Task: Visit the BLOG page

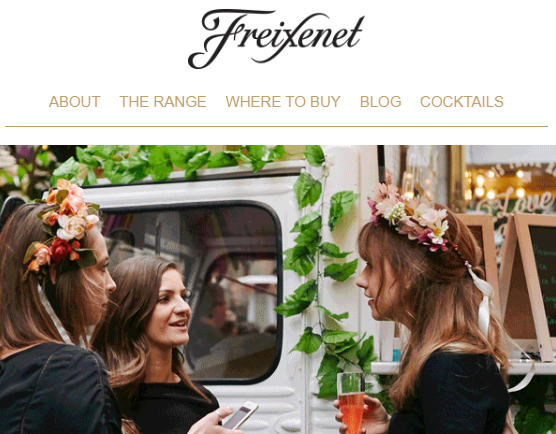Action: pyautogui.click(x=380, y=102)
